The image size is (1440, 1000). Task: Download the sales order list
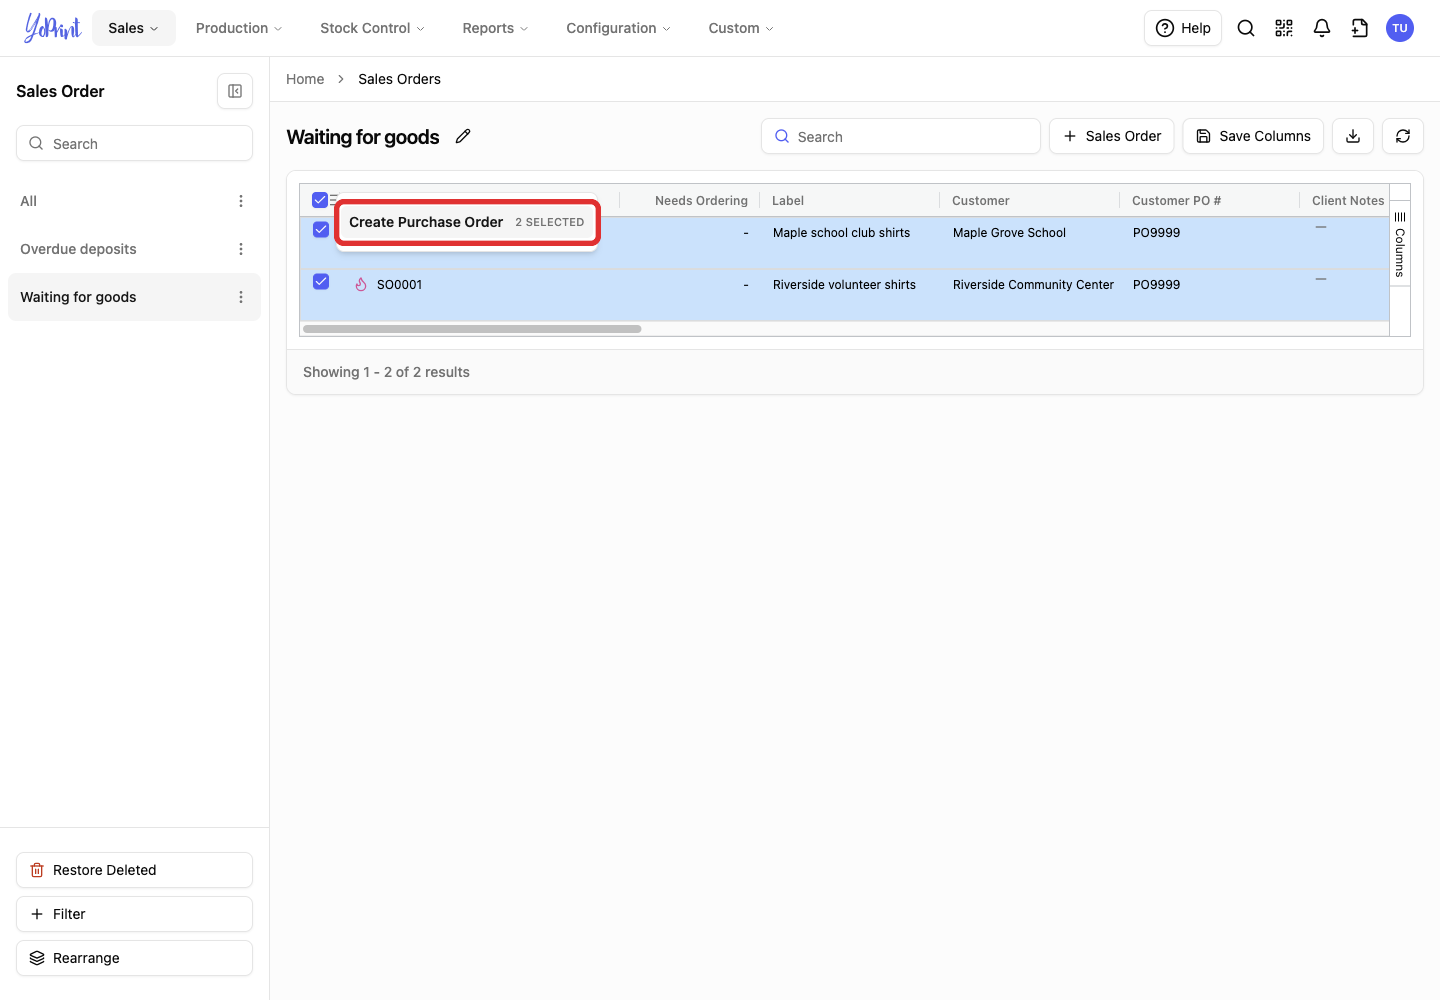(x=1353, y=136)
